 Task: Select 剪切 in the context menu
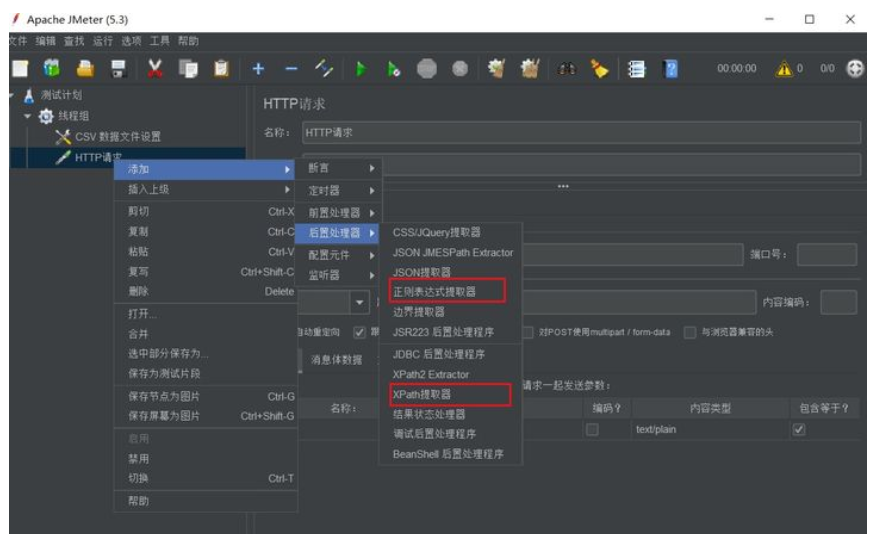[206, 212]
